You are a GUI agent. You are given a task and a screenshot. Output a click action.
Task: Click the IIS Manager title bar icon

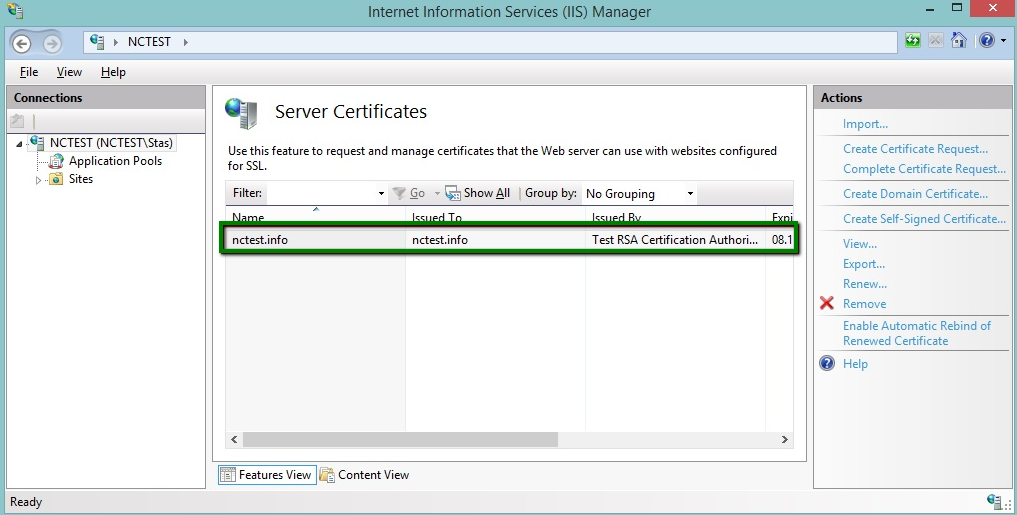tap(15, 11)
